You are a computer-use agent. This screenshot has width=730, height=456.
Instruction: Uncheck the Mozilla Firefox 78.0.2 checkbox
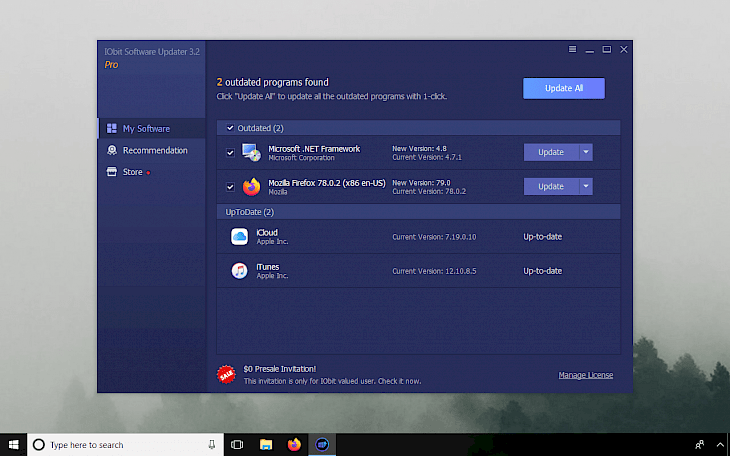coord(230,187)
